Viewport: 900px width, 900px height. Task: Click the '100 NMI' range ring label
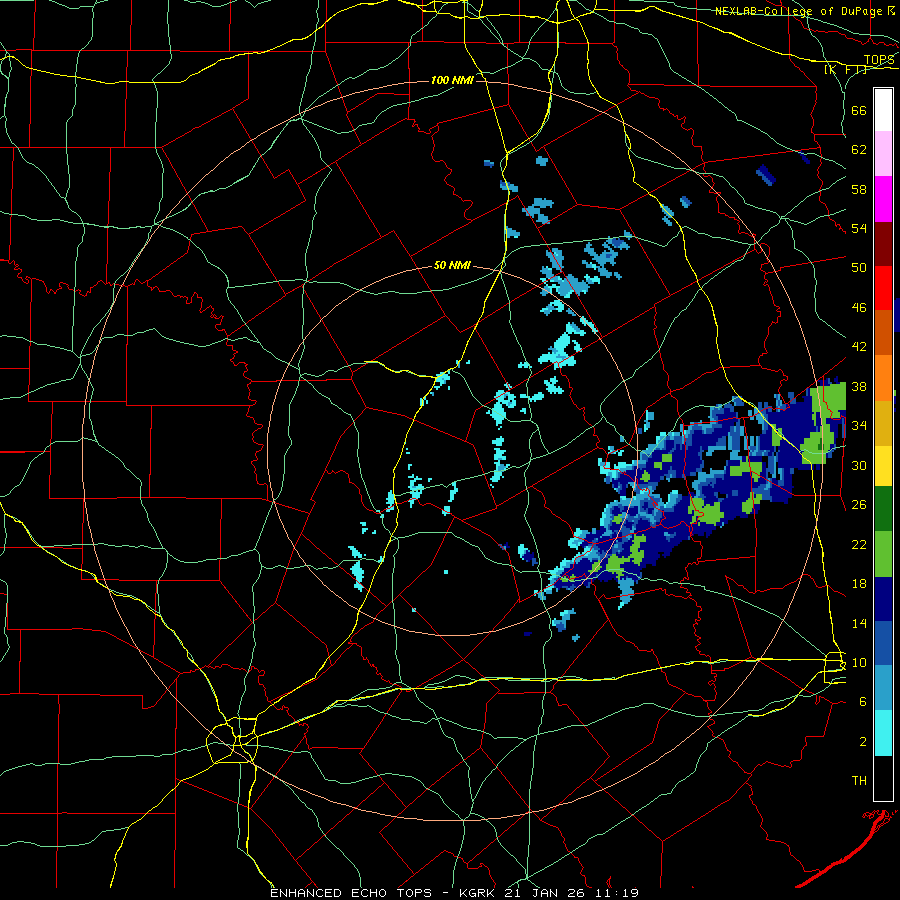452,80
